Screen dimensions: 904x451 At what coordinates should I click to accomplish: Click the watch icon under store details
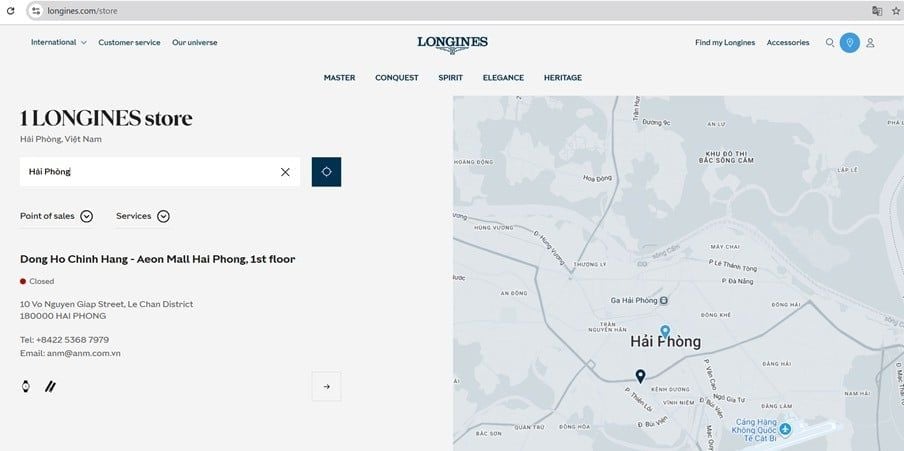tap(25, 386)
